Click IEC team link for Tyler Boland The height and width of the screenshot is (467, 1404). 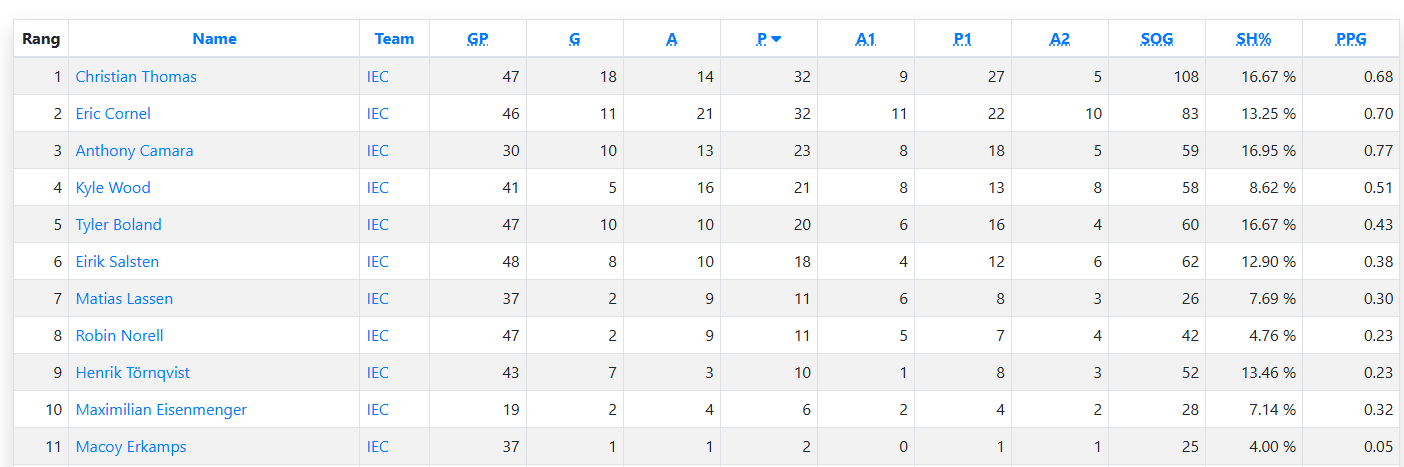tap(377, 225)
